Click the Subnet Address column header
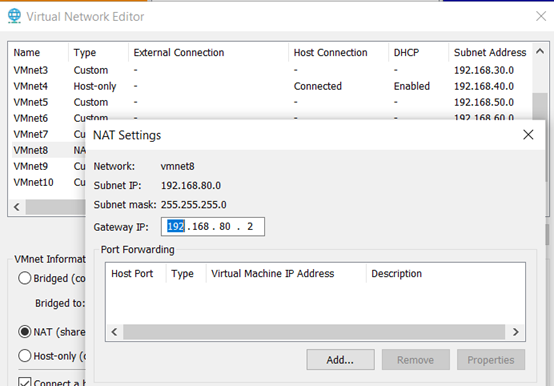Viewport: 555px width, 387px height. click(490, 52)
